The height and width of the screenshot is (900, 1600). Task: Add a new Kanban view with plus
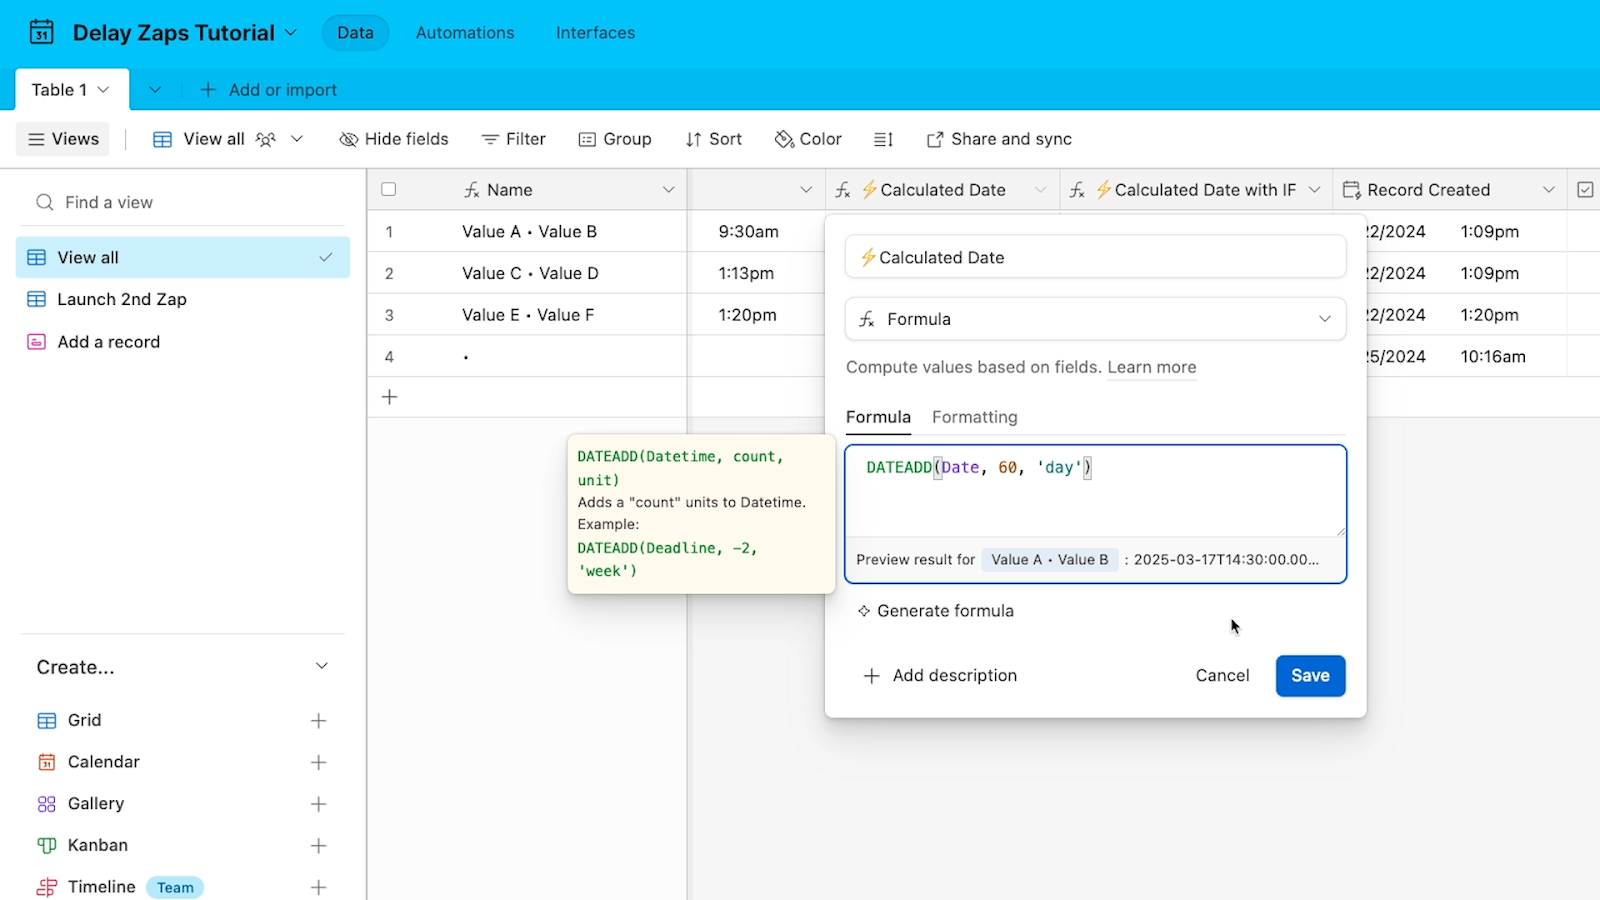pos(318,846)
